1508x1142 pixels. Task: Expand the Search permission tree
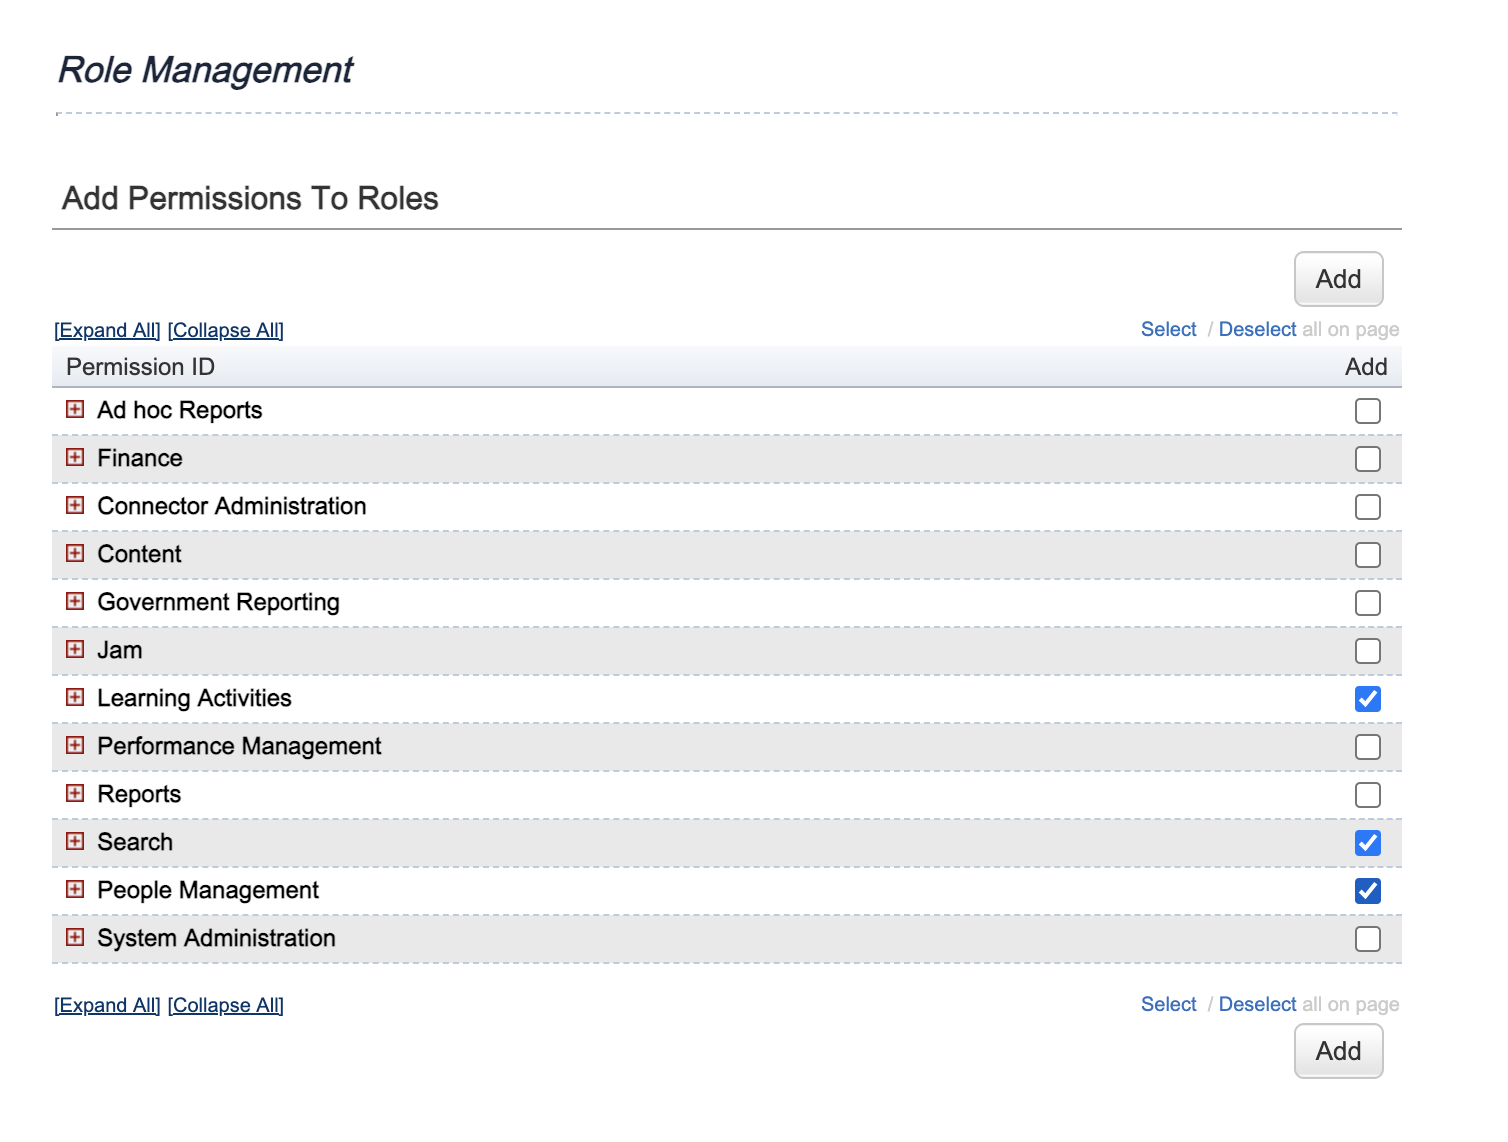(75, 841)
